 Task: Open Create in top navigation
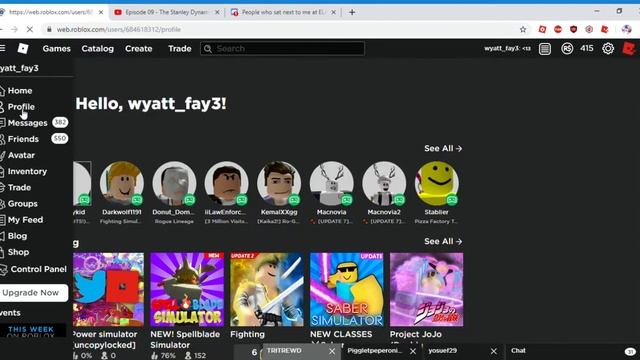(x=139, y=49)
